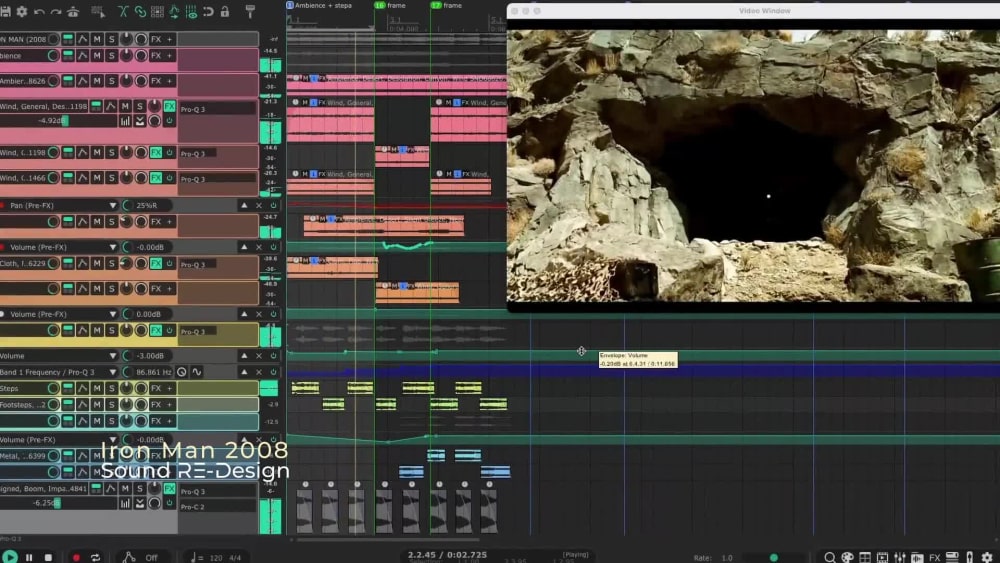
Task: Adjust volume fader showing -6.25dB
Action: tap(57, 503)
